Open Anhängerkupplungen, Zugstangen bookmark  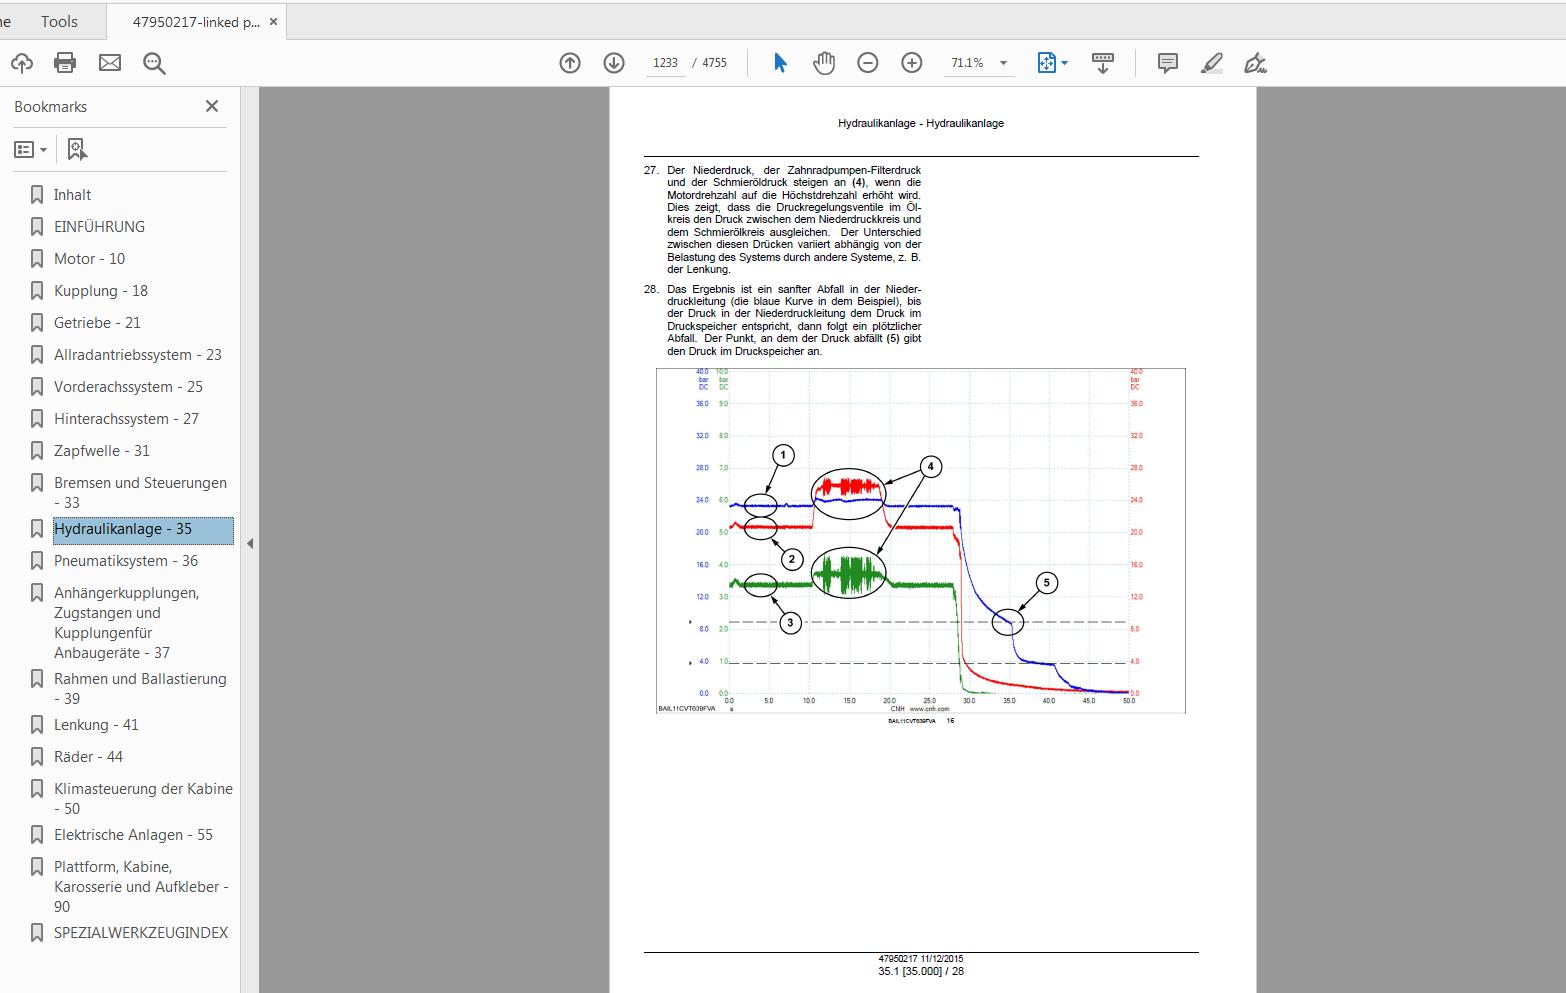pyautogui.click(x=126, y=622)
